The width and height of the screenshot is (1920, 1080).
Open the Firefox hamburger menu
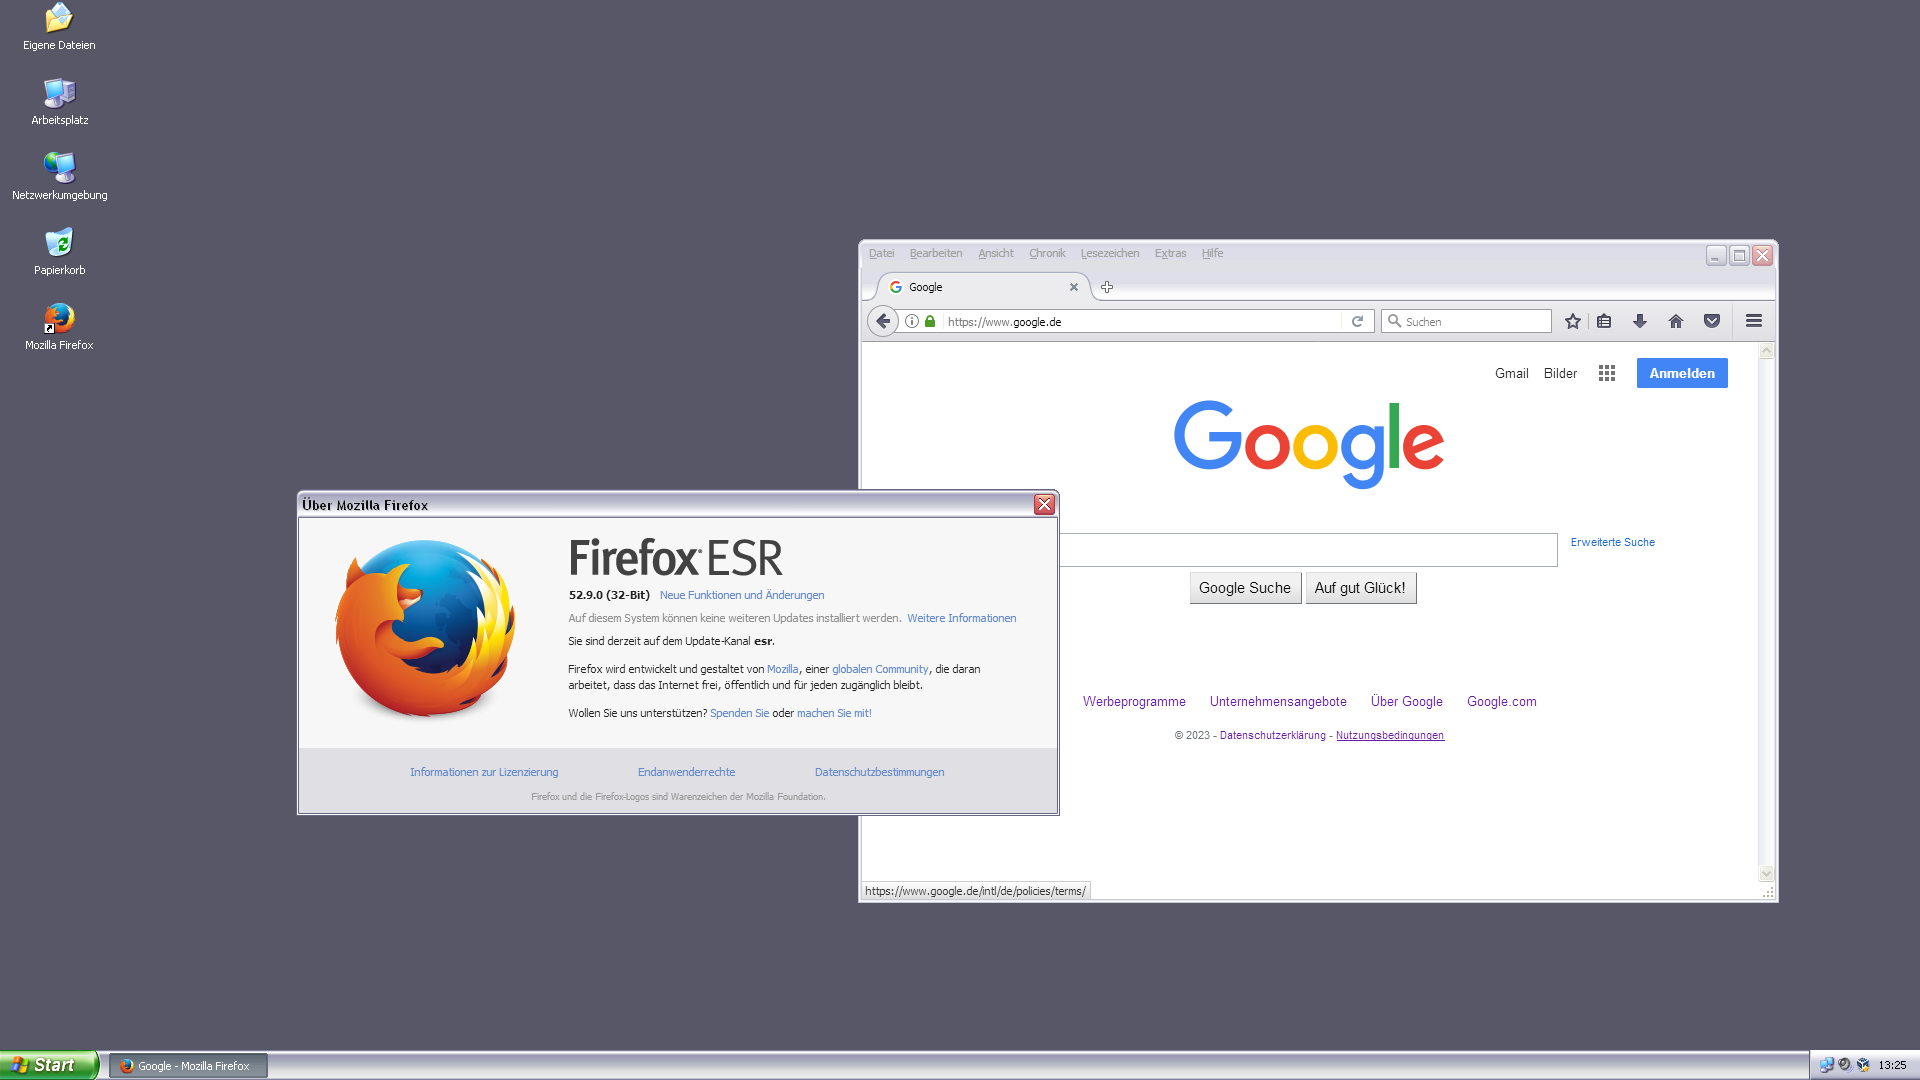coord(1754,321)
